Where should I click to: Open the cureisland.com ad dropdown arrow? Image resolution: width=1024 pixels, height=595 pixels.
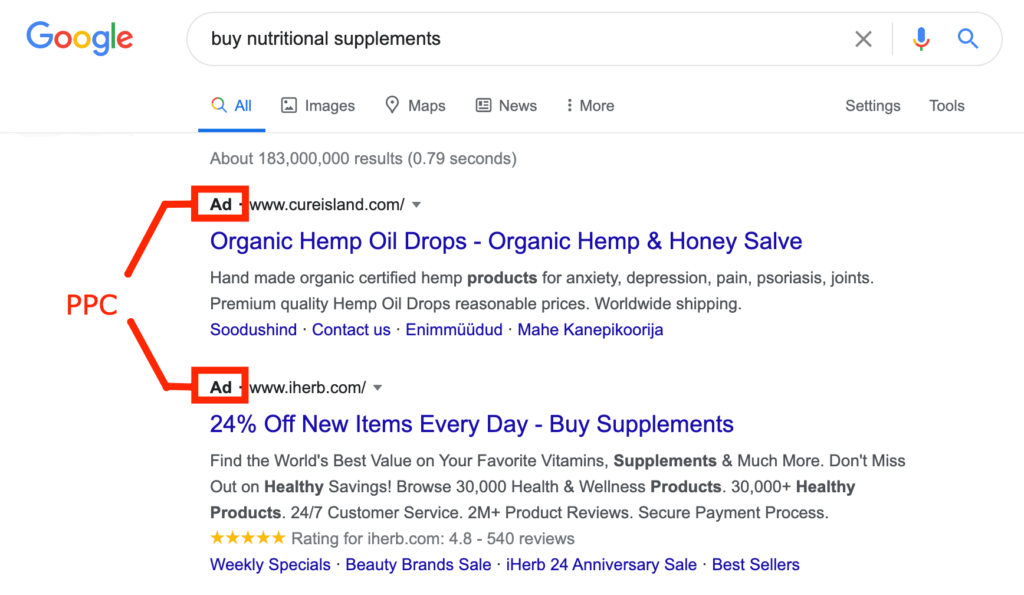pyautogui.click(x=417, y=205)
